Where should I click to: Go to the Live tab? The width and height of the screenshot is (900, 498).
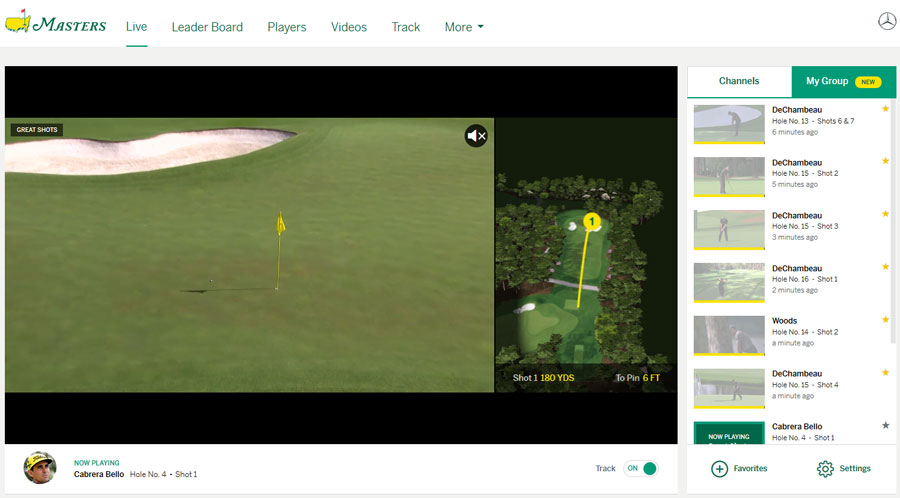(137, 26)
